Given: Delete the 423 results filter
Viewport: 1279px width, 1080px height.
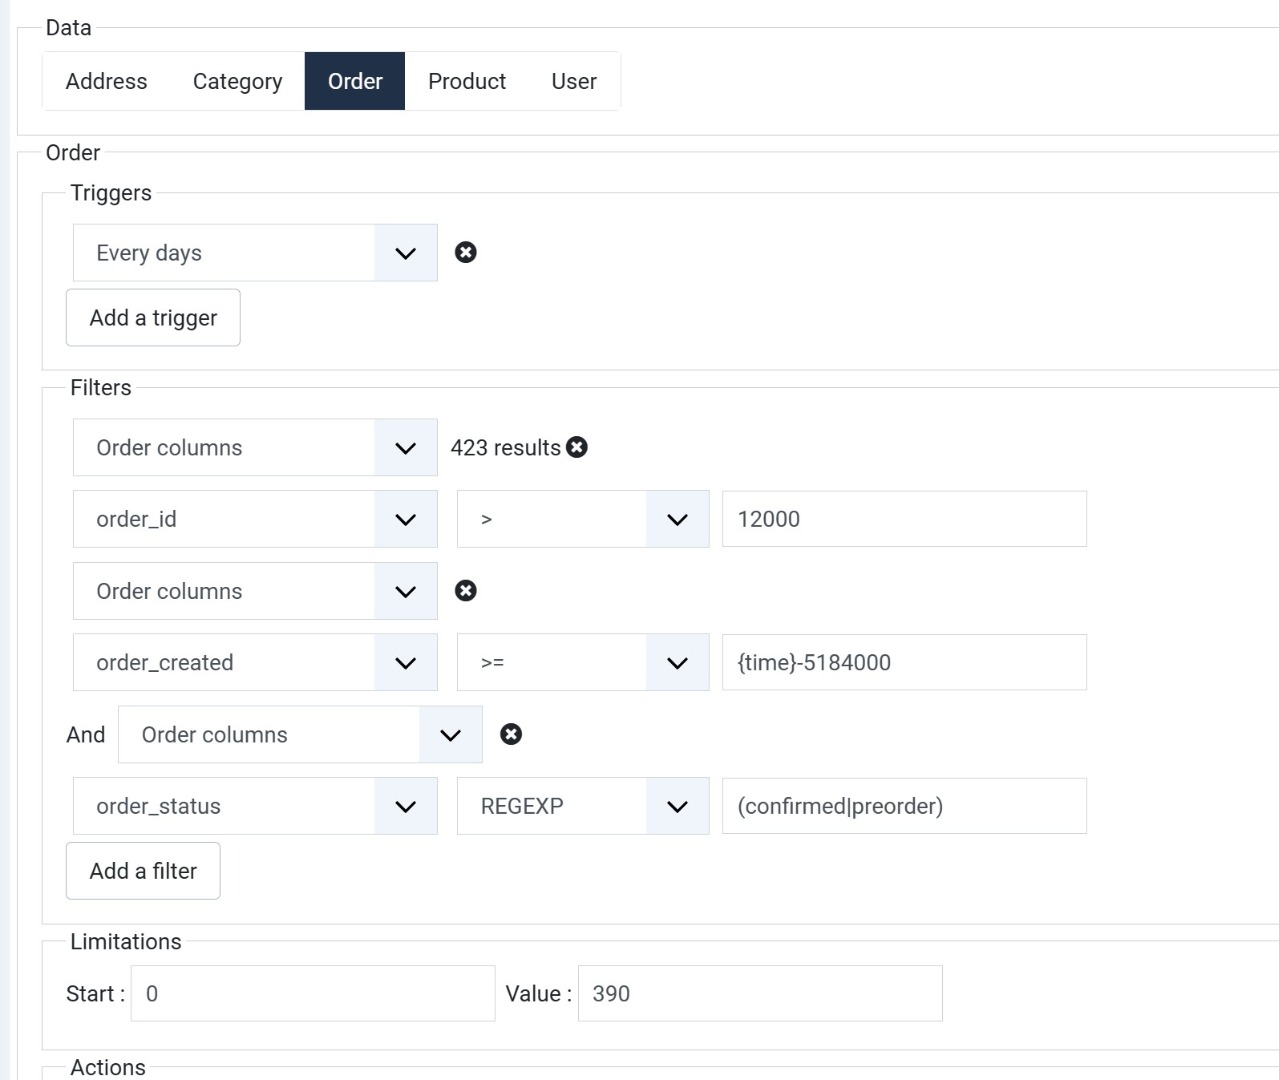Looking at the screenshot, I should (x=577, y=447).
